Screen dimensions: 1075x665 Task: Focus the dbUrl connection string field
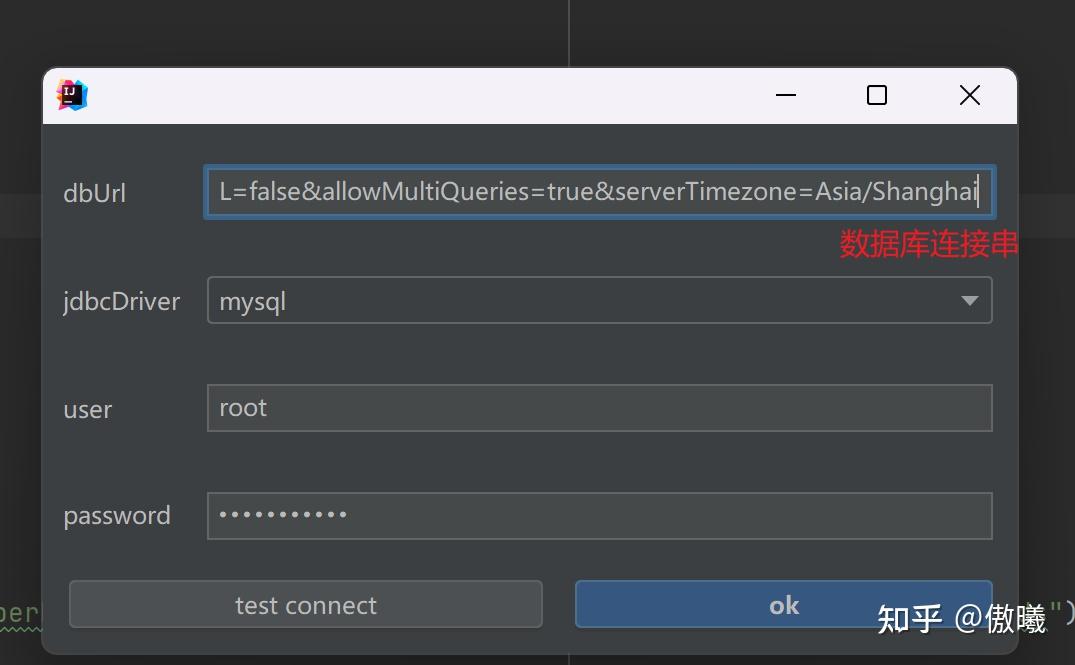point(598,191)
